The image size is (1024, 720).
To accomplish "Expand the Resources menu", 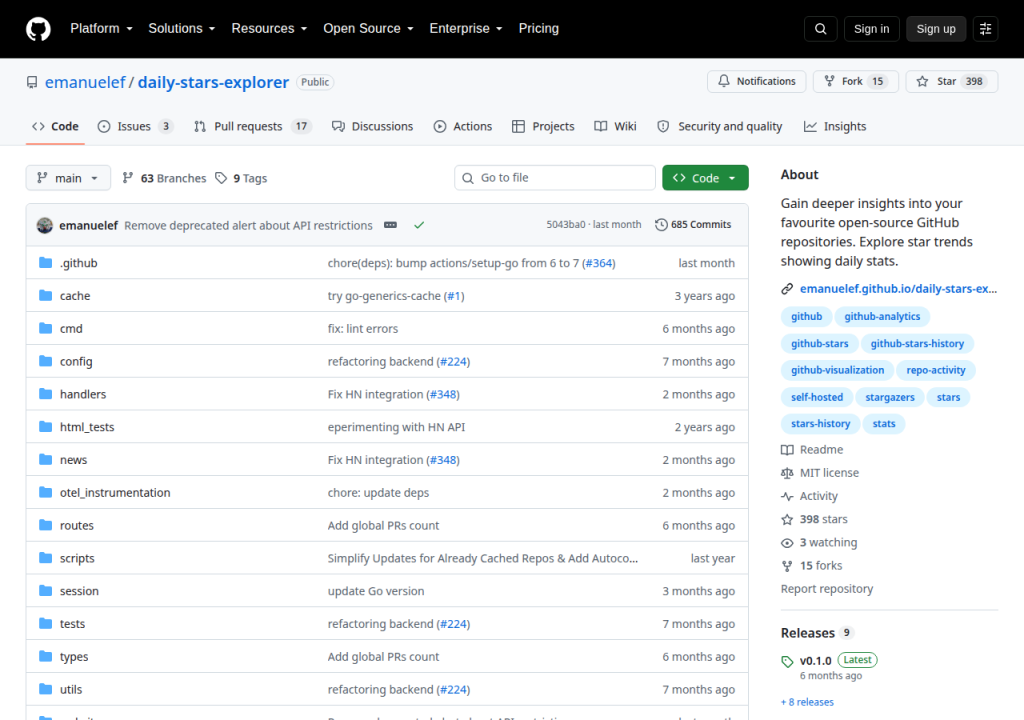I will coord(269,29).
